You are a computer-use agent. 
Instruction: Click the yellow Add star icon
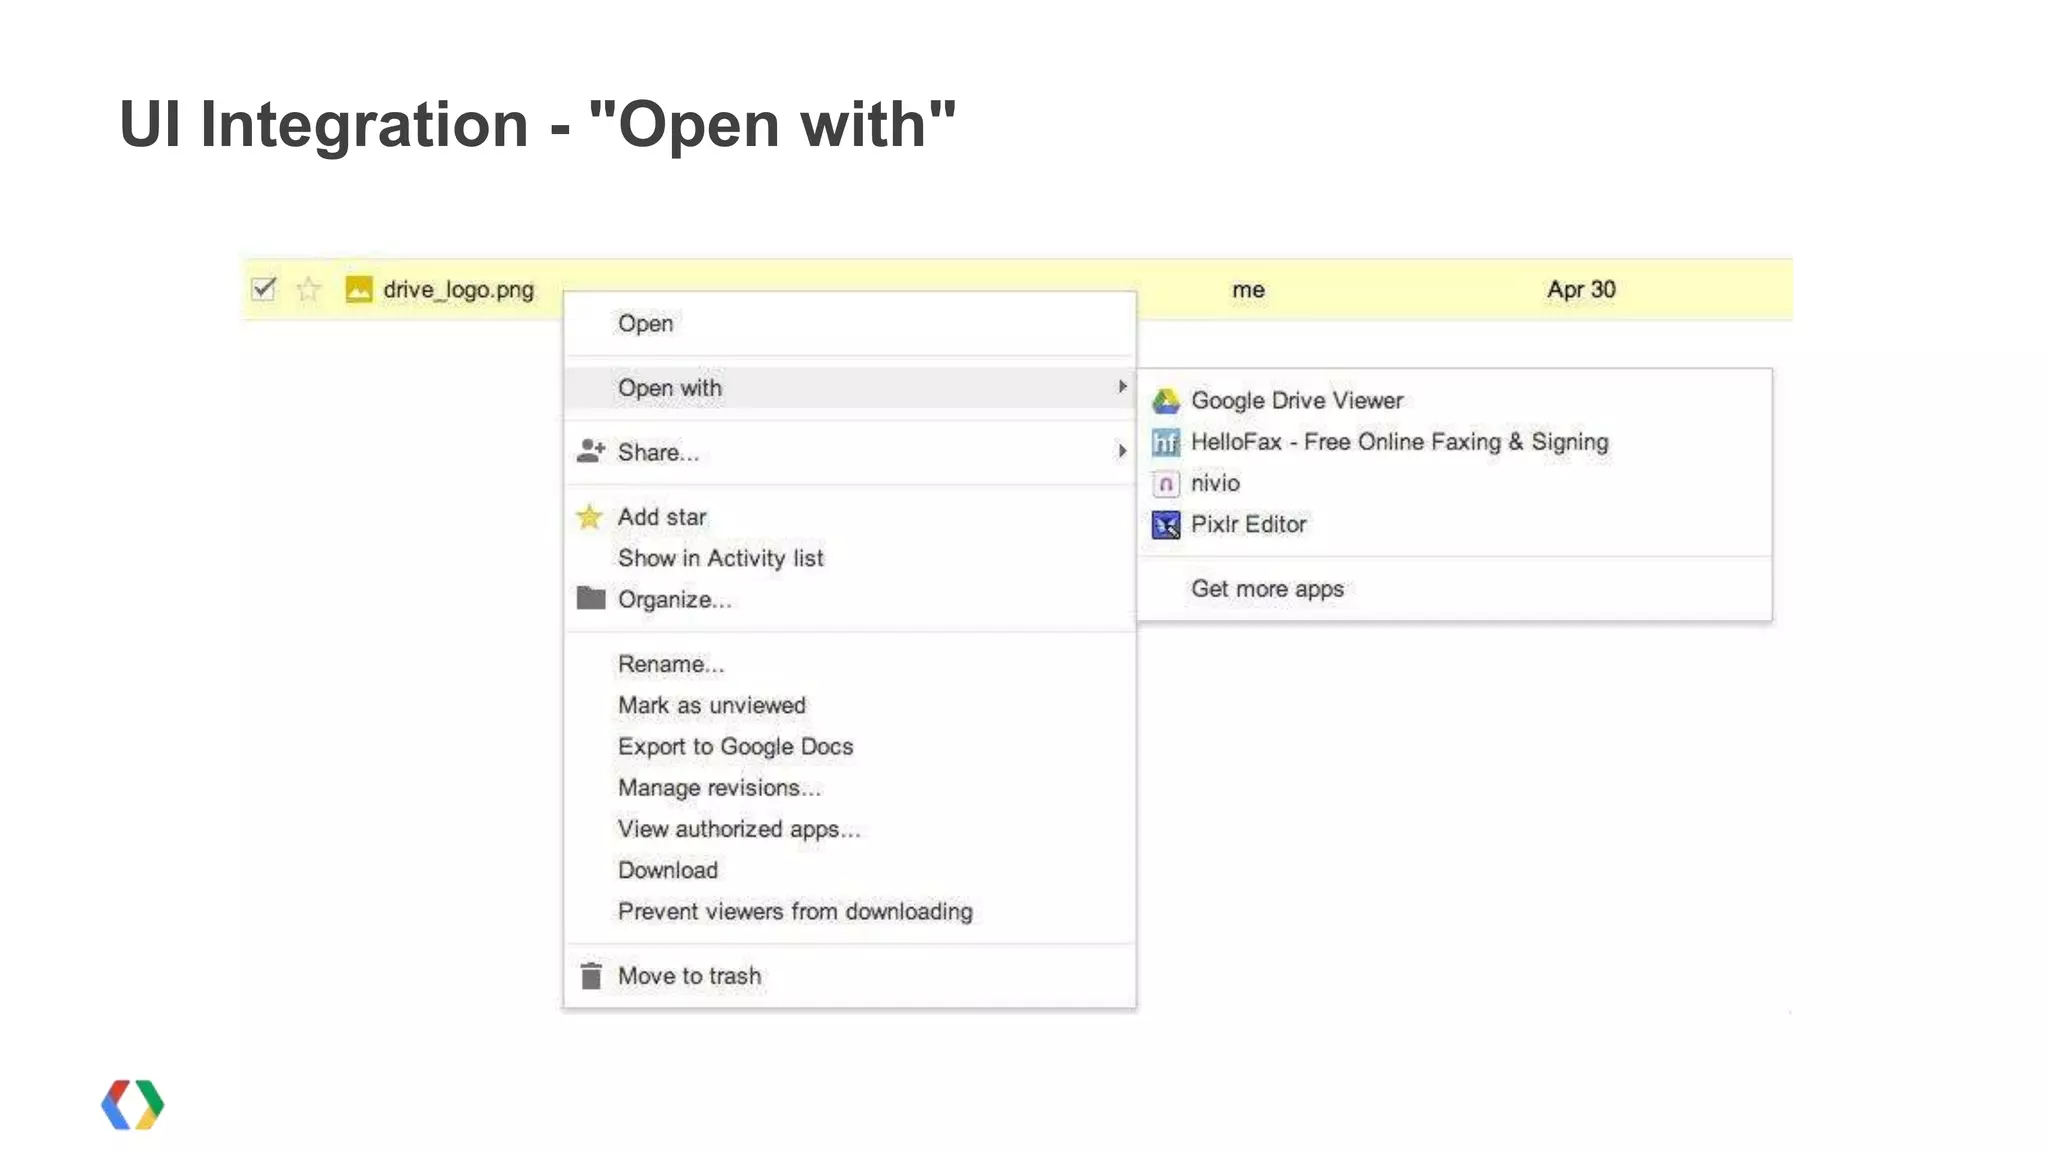click(590, 517)
